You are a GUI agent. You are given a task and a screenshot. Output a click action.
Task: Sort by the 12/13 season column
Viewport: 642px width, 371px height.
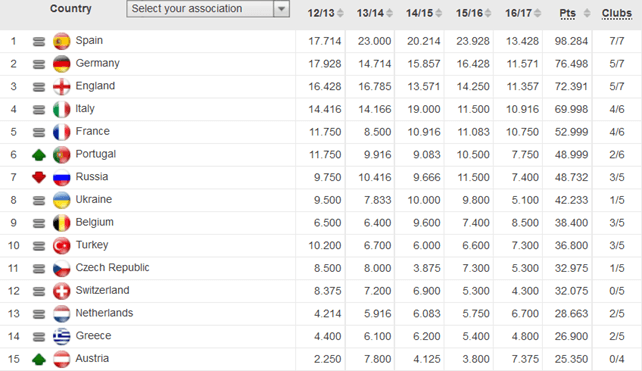click(326, 13)
